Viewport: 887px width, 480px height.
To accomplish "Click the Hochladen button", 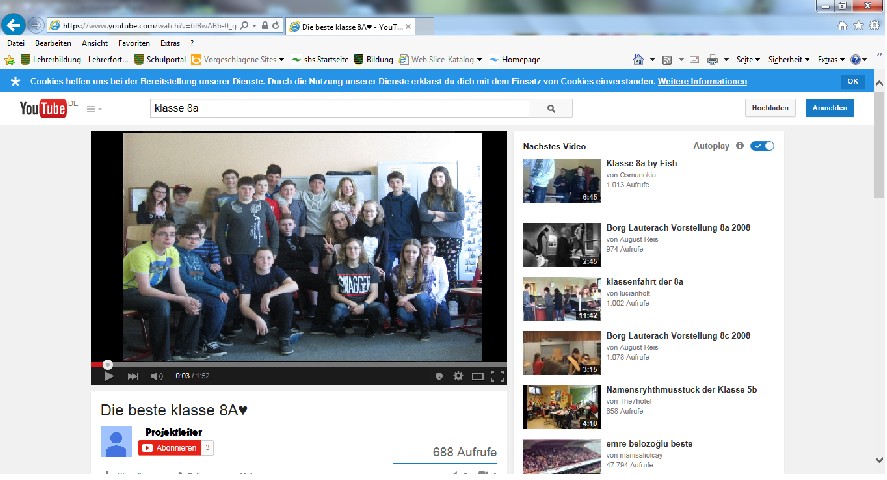I will 770,108.
